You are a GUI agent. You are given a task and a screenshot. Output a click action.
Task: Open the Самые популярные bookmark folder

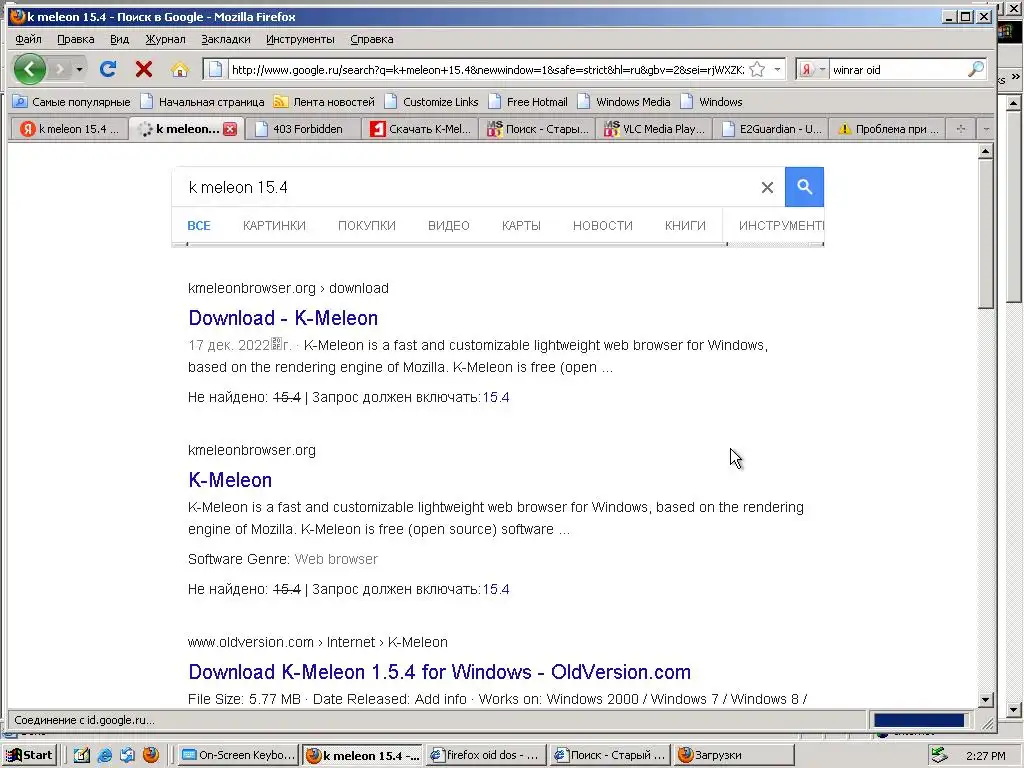point(72,102)
